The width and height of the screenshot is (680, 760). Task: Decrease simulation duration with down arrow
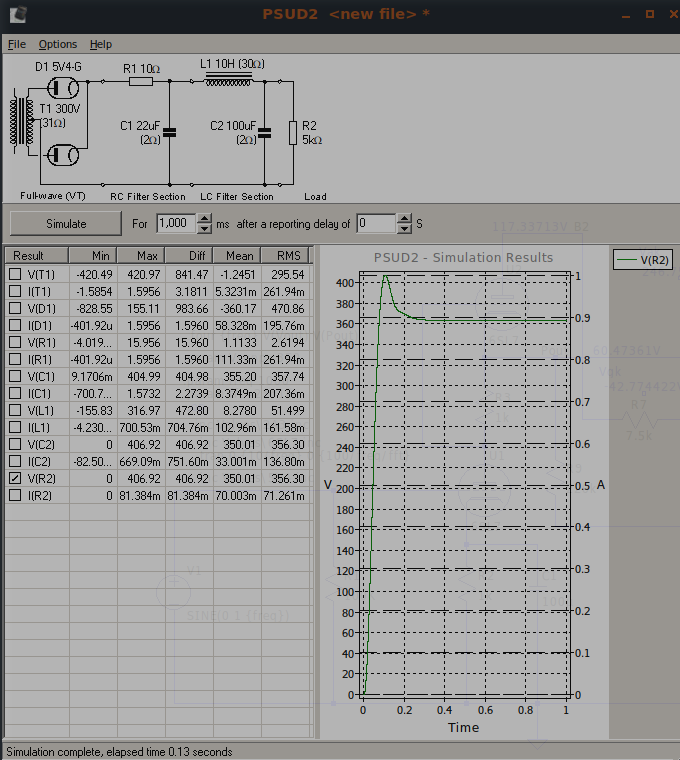coord(205,228)
